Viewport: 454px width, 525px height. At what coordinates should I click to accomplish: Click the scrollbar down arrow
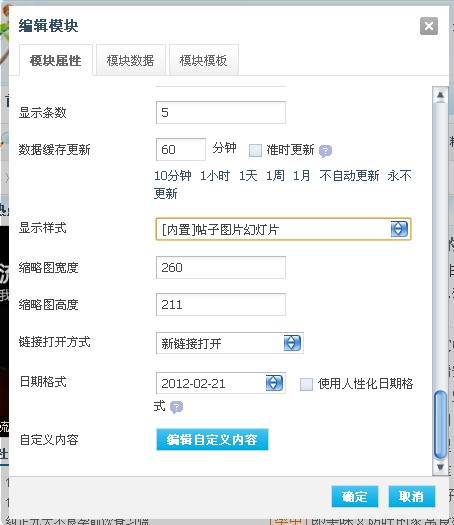click(x=440, y=467)
